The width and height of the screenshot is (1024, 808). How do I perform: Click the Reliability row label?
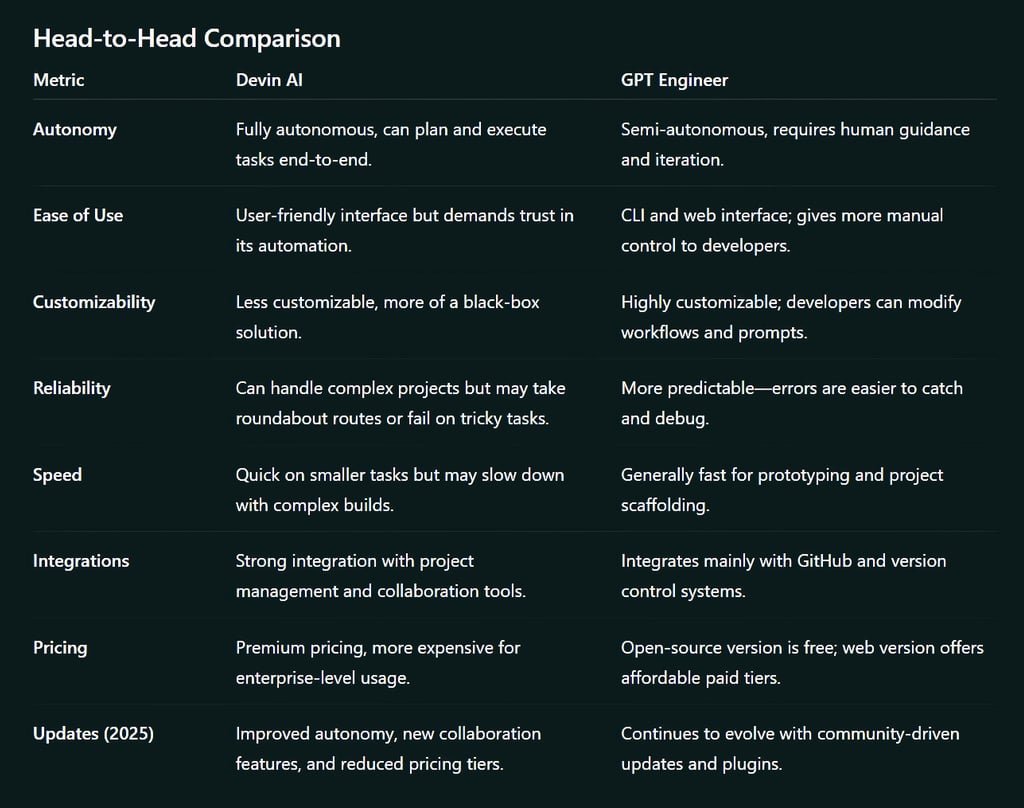(72, 388)
